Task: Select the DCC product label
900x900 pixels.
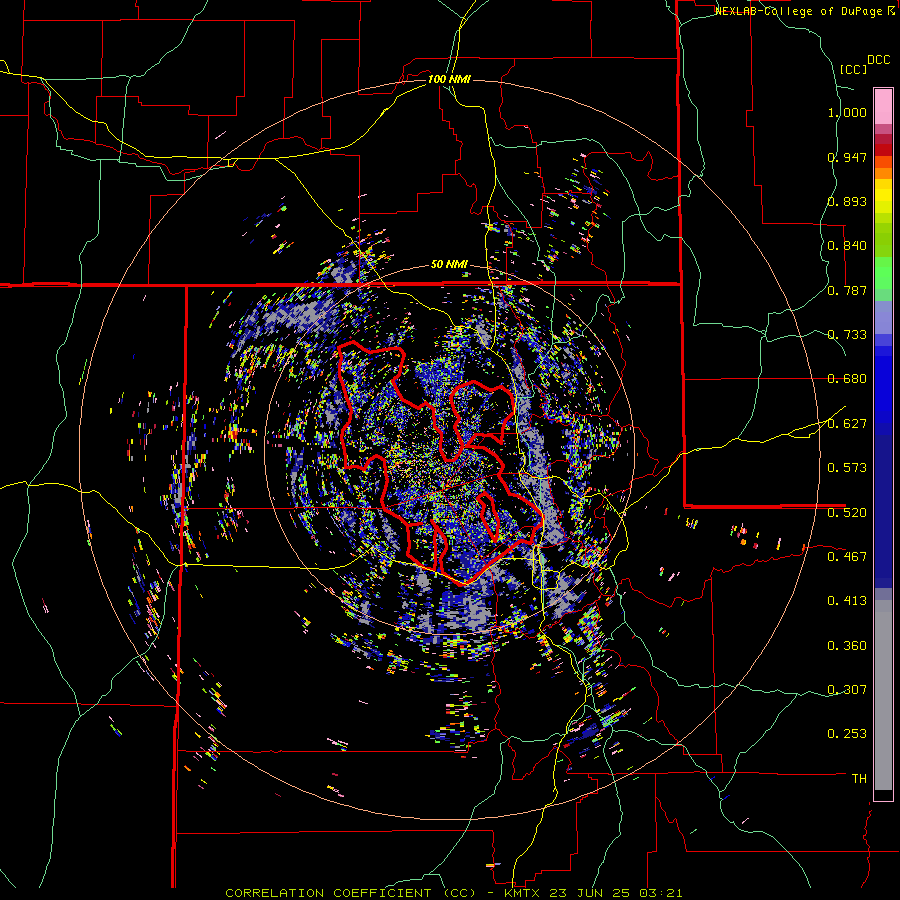Action: pyautogui.click(x=878, y=60)
